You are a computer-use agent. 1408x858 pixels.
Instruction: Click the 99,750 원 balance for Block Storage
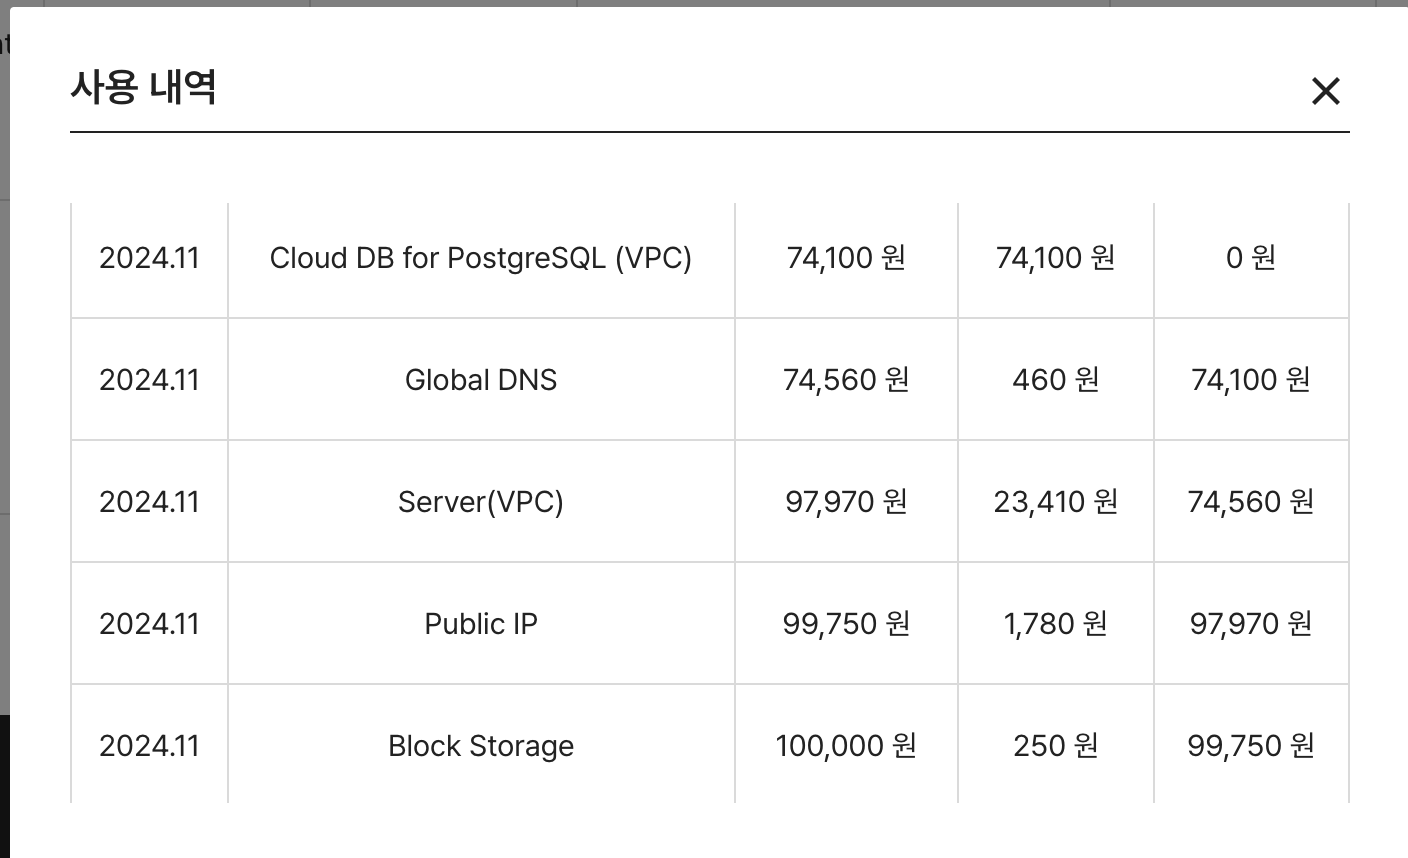click(1250, 745)
